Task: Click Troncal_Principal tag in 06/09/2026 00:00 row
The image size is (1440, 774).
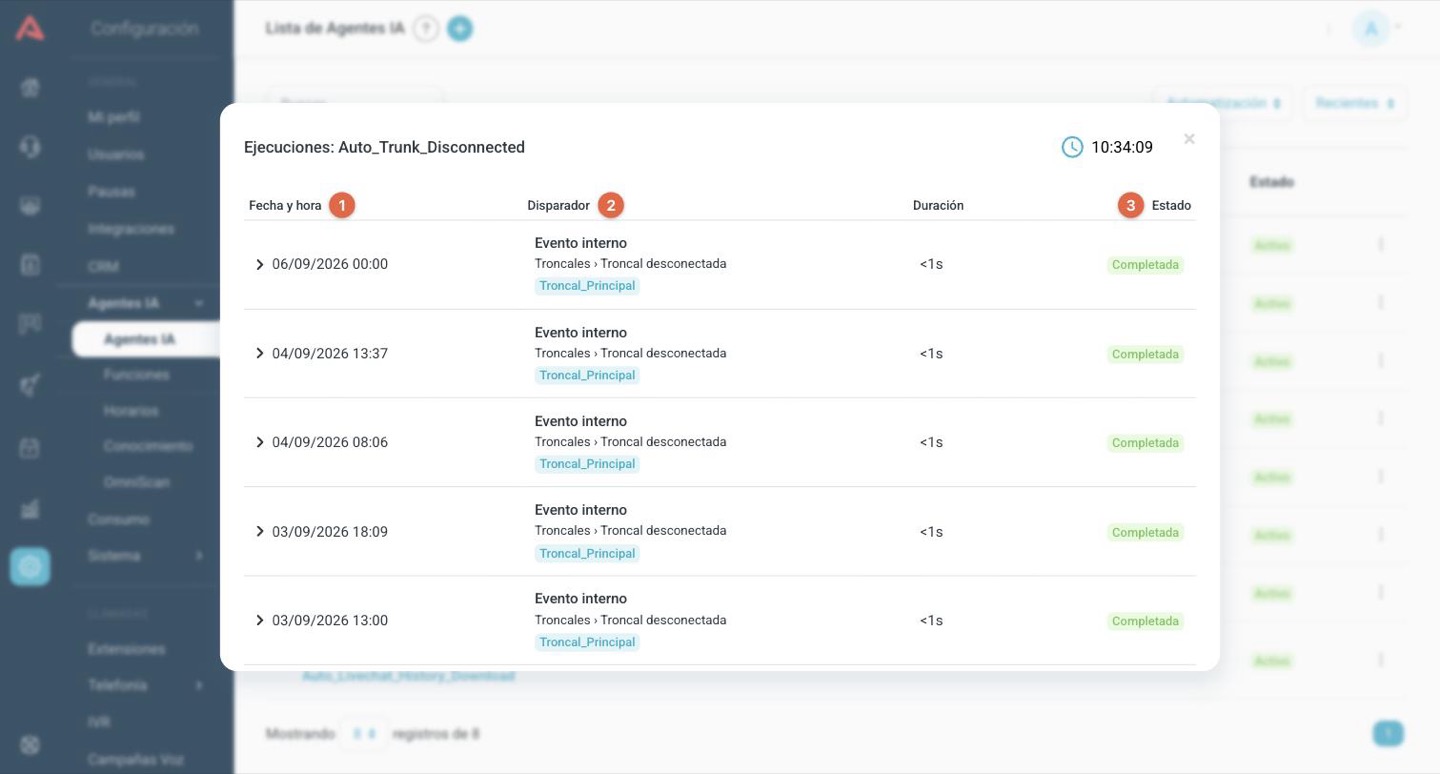Action: (587, 286)
